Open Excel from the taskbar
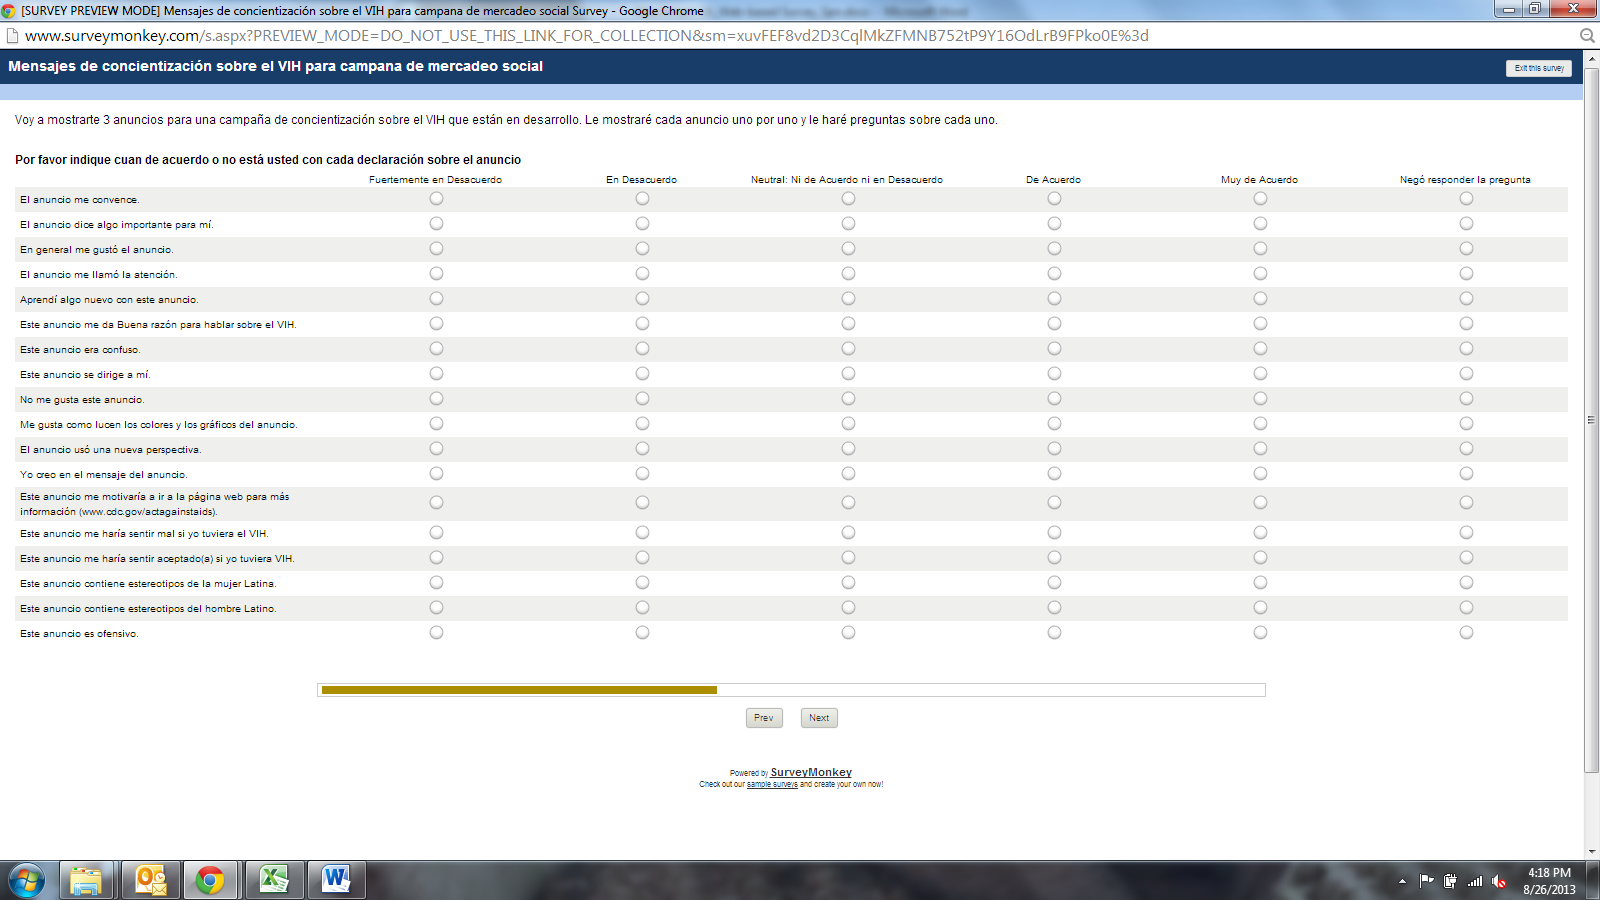Image resolution: width=1600 pixels, height=900 pixels. pyautogui.click(x=273, y=880)
